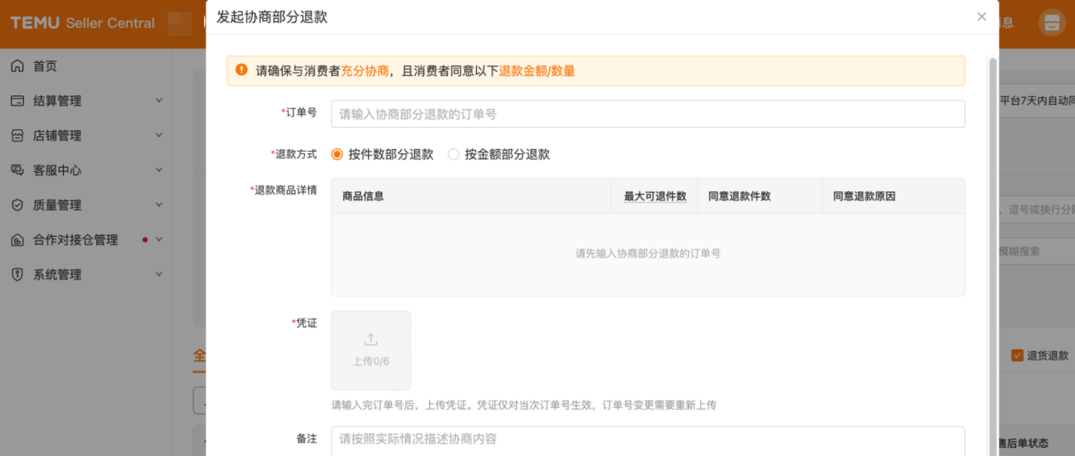Expand the 结算管理 menu chevron

pos(159,101)
